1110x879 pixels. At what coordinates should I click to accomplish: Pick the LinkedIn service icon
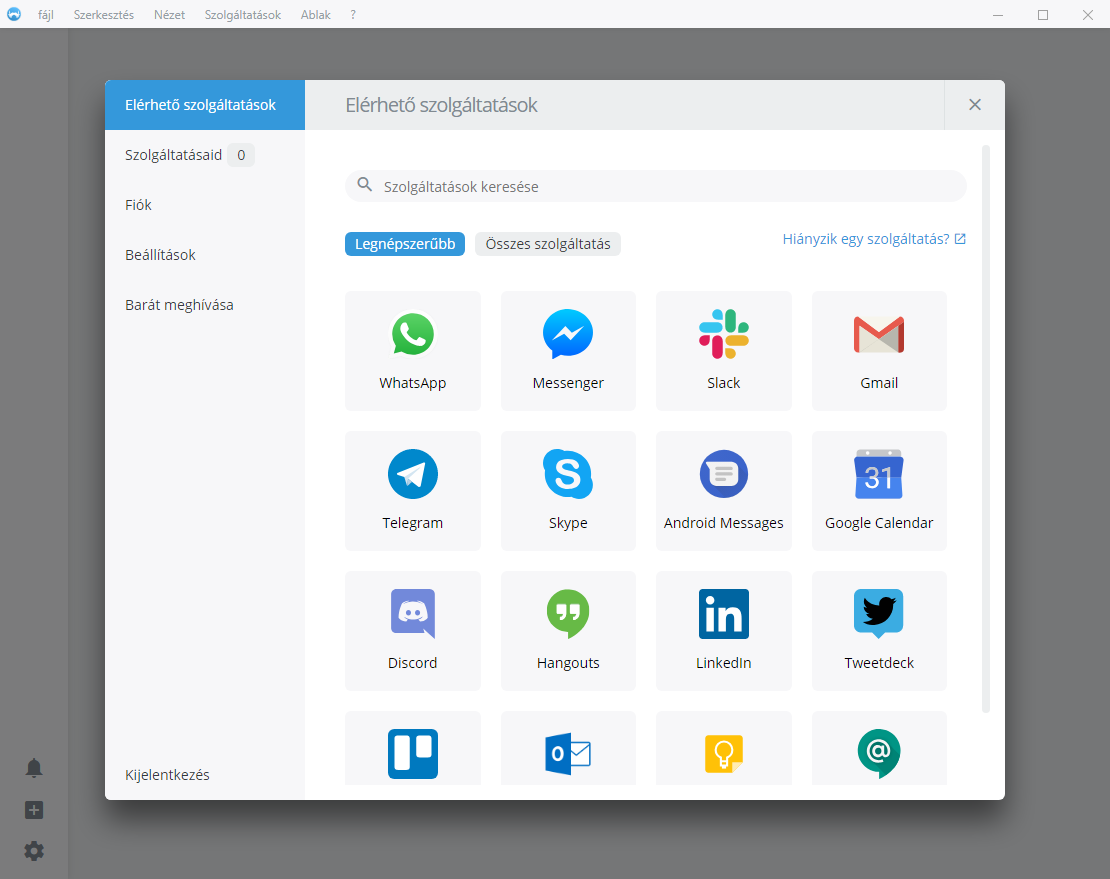point(723,615)
